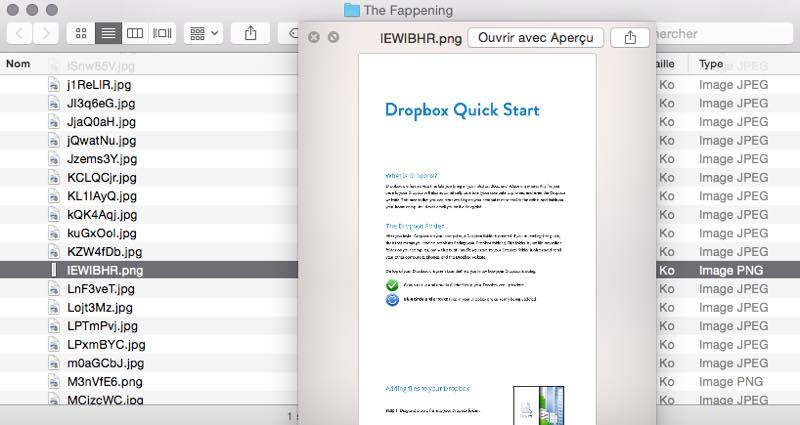Click the Quick Look fullscreen toggle icon
This screenshot has height=425, width=800.
tap(333, 37)
